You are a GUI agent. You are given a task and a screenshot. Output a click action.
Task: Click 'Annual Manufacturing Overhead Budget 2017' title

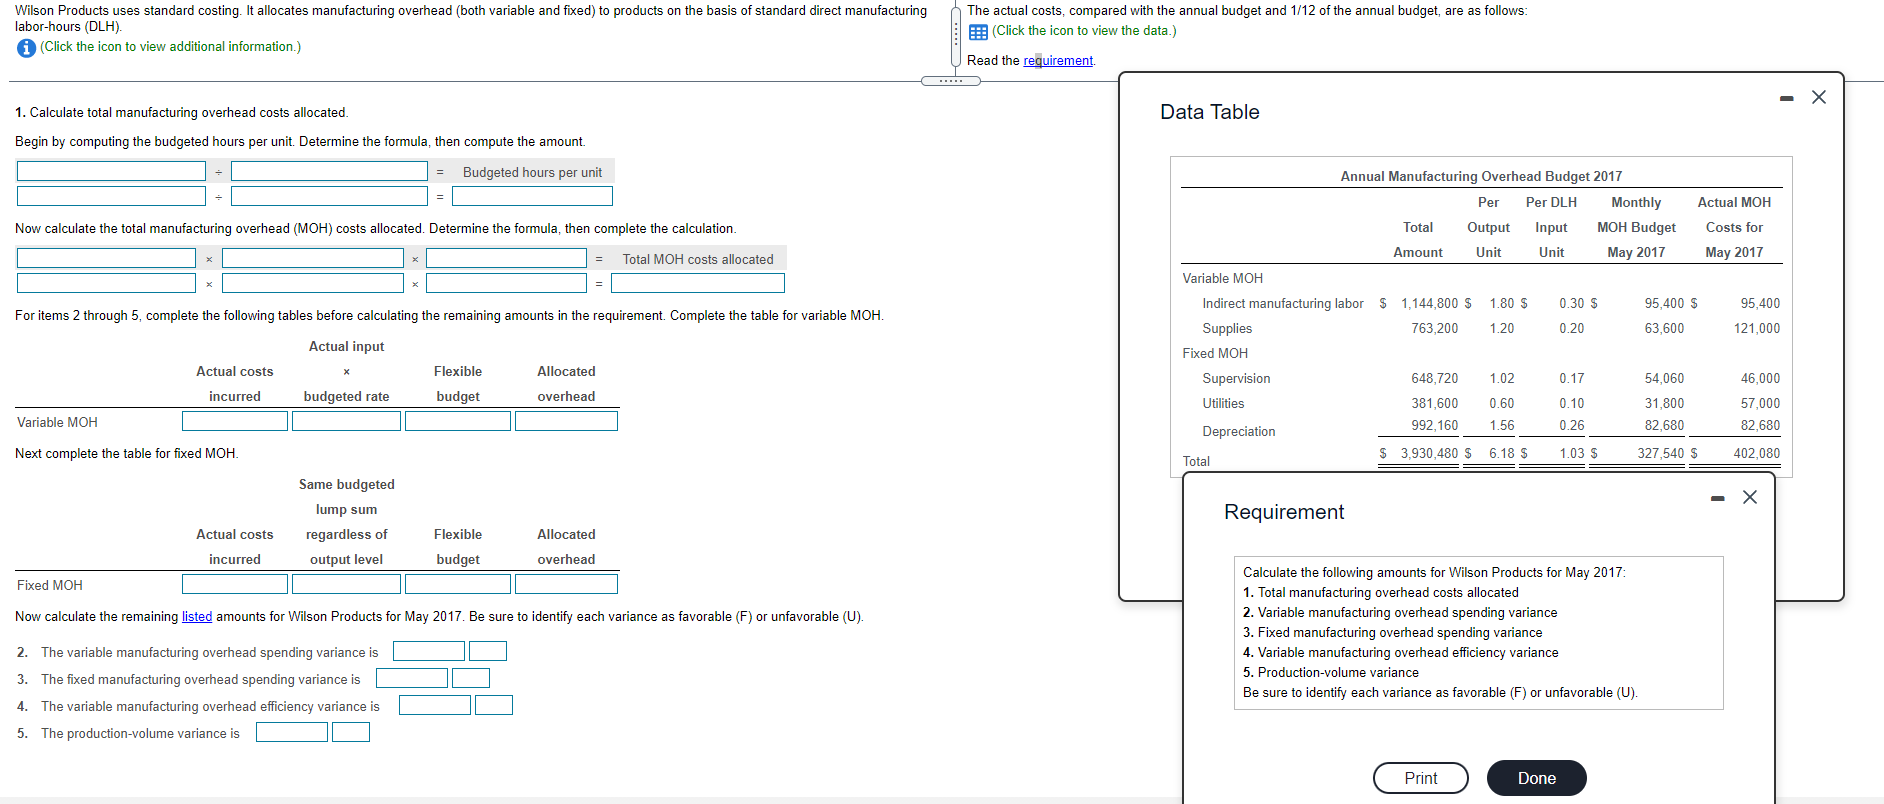coord(1481,177)
